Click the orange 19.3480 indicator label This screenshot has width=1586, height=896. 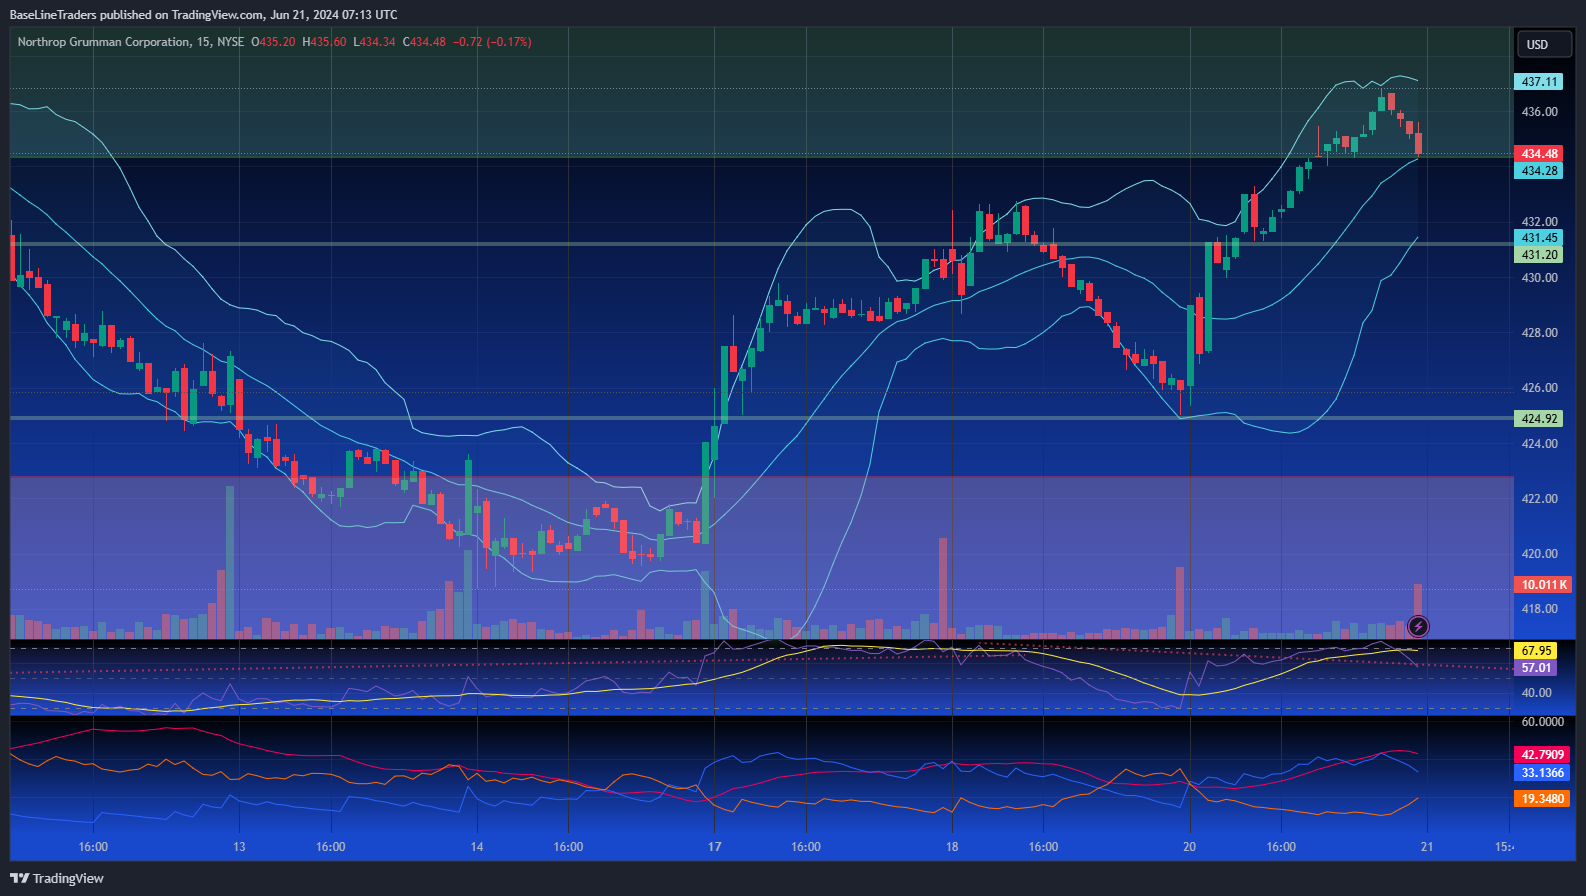[x=1542, y=799]
